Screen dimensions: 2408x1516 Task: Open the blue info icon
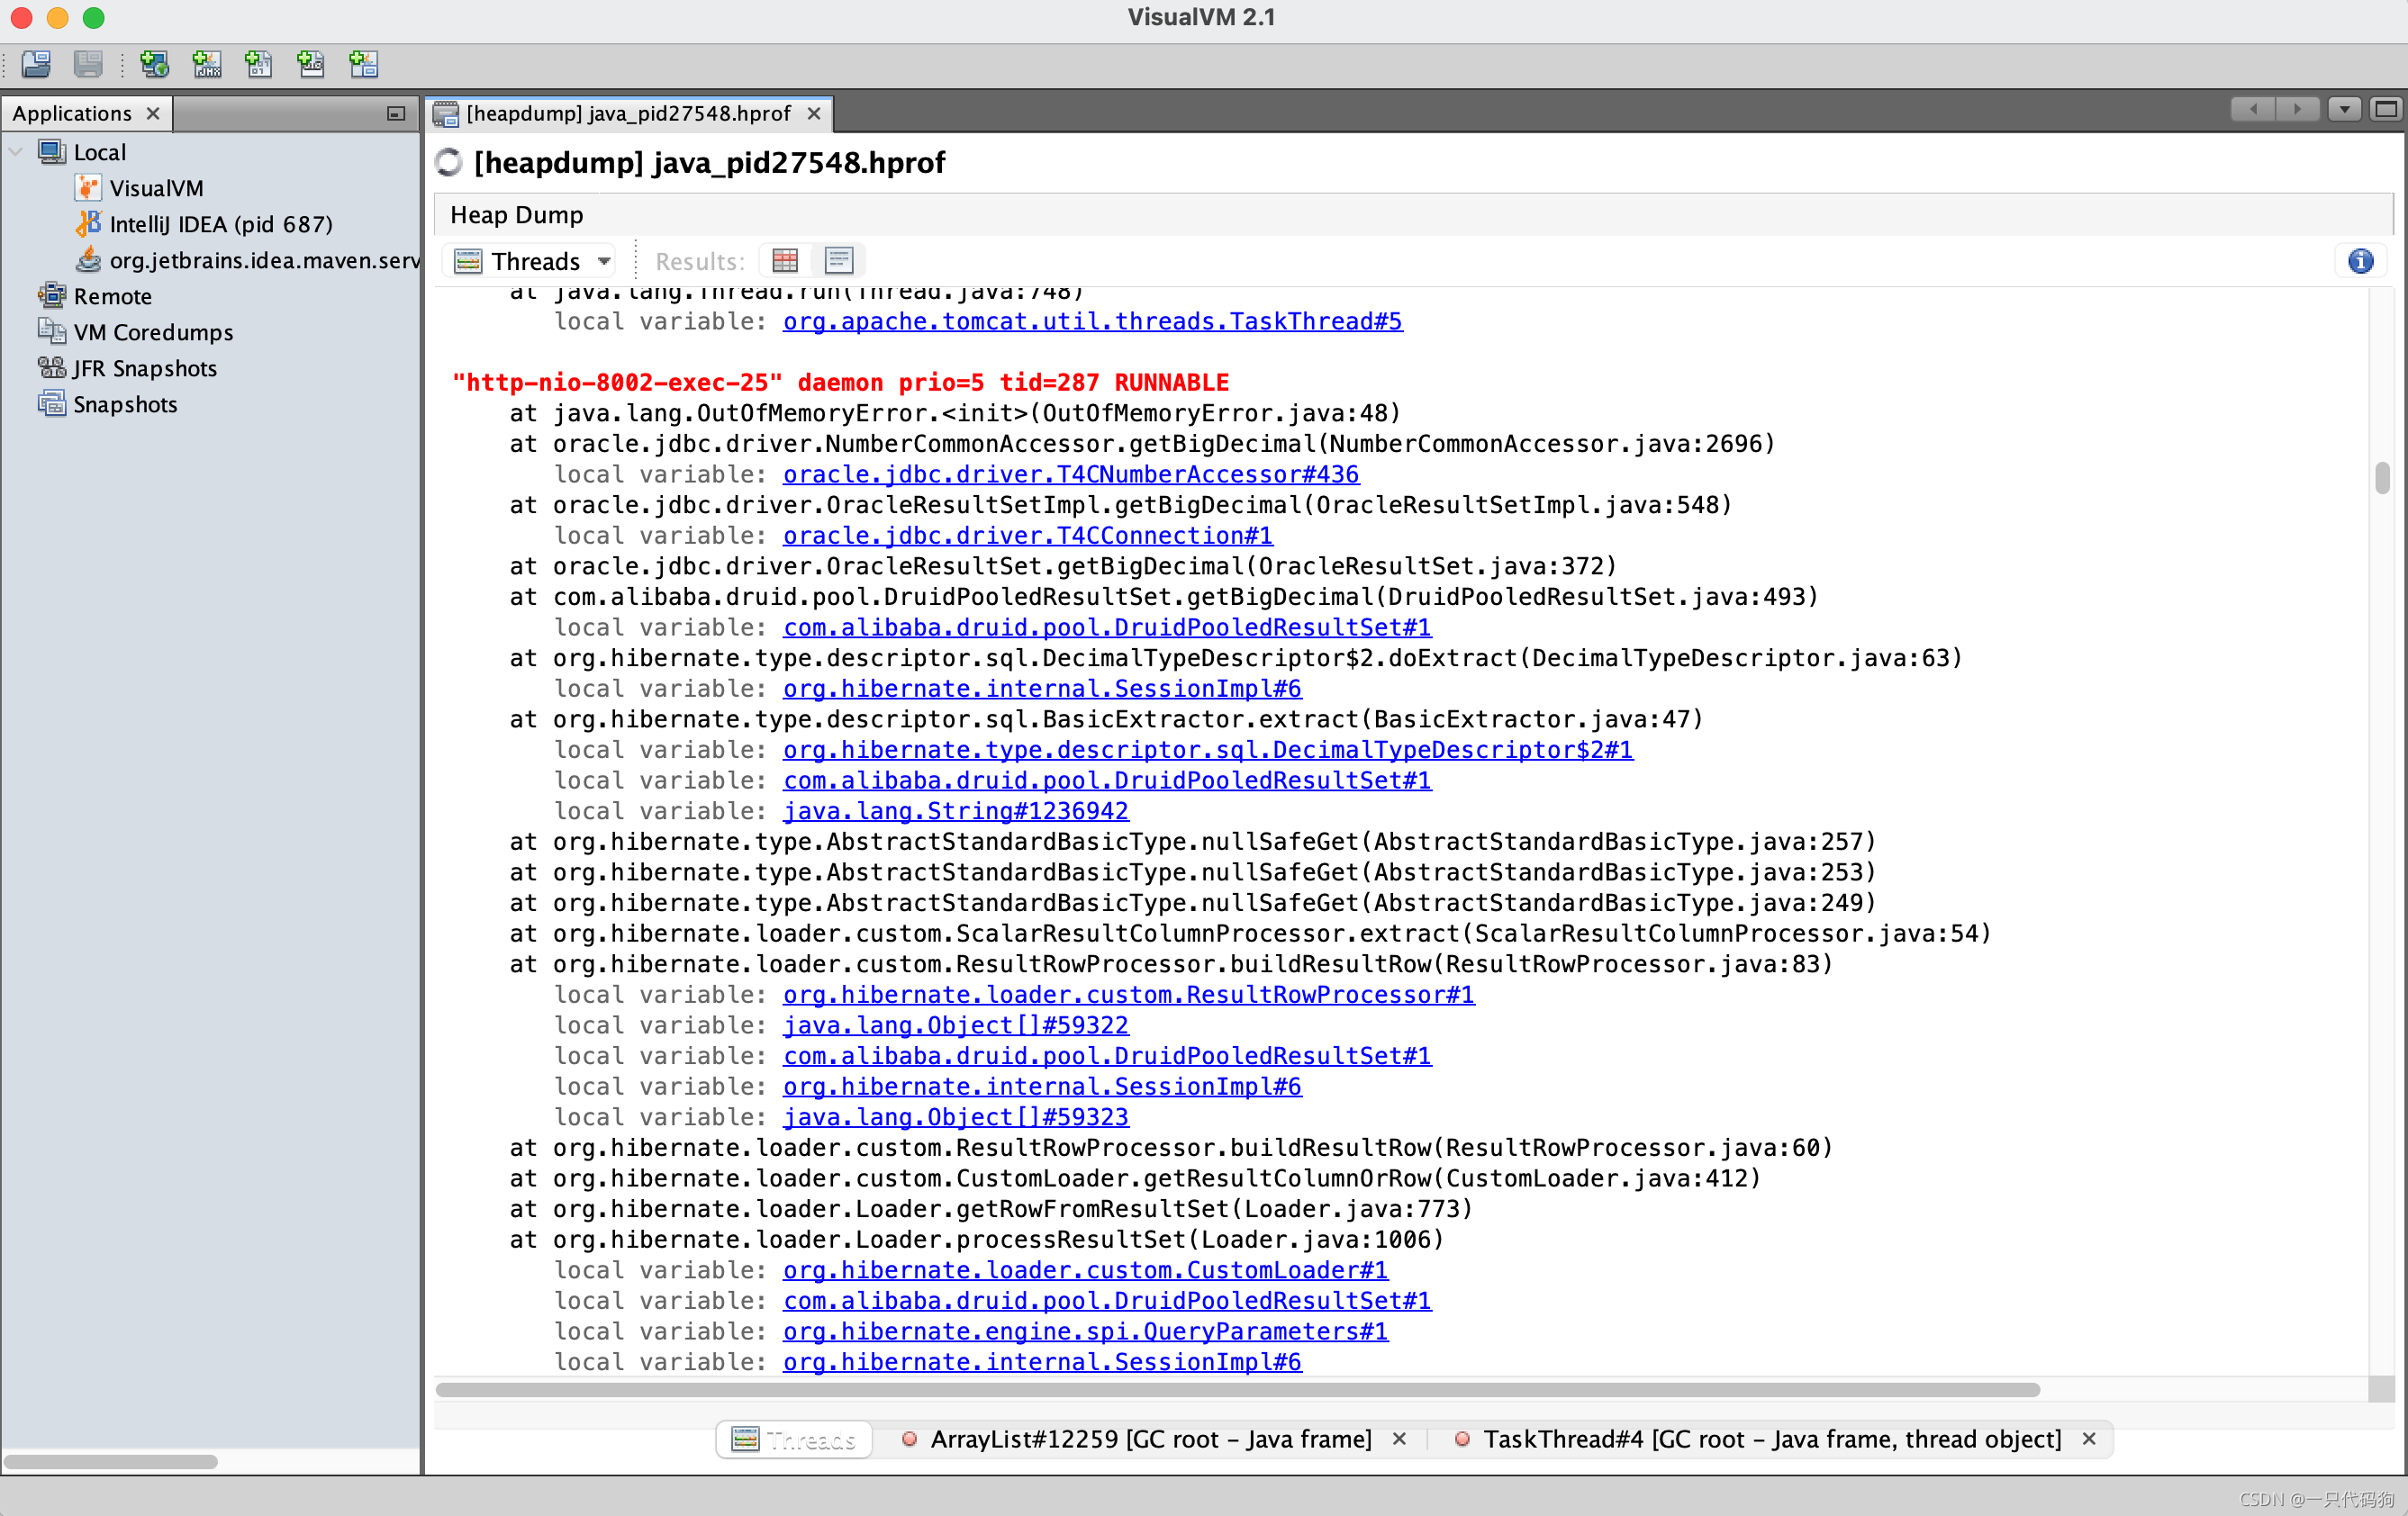click(2360, 261)
